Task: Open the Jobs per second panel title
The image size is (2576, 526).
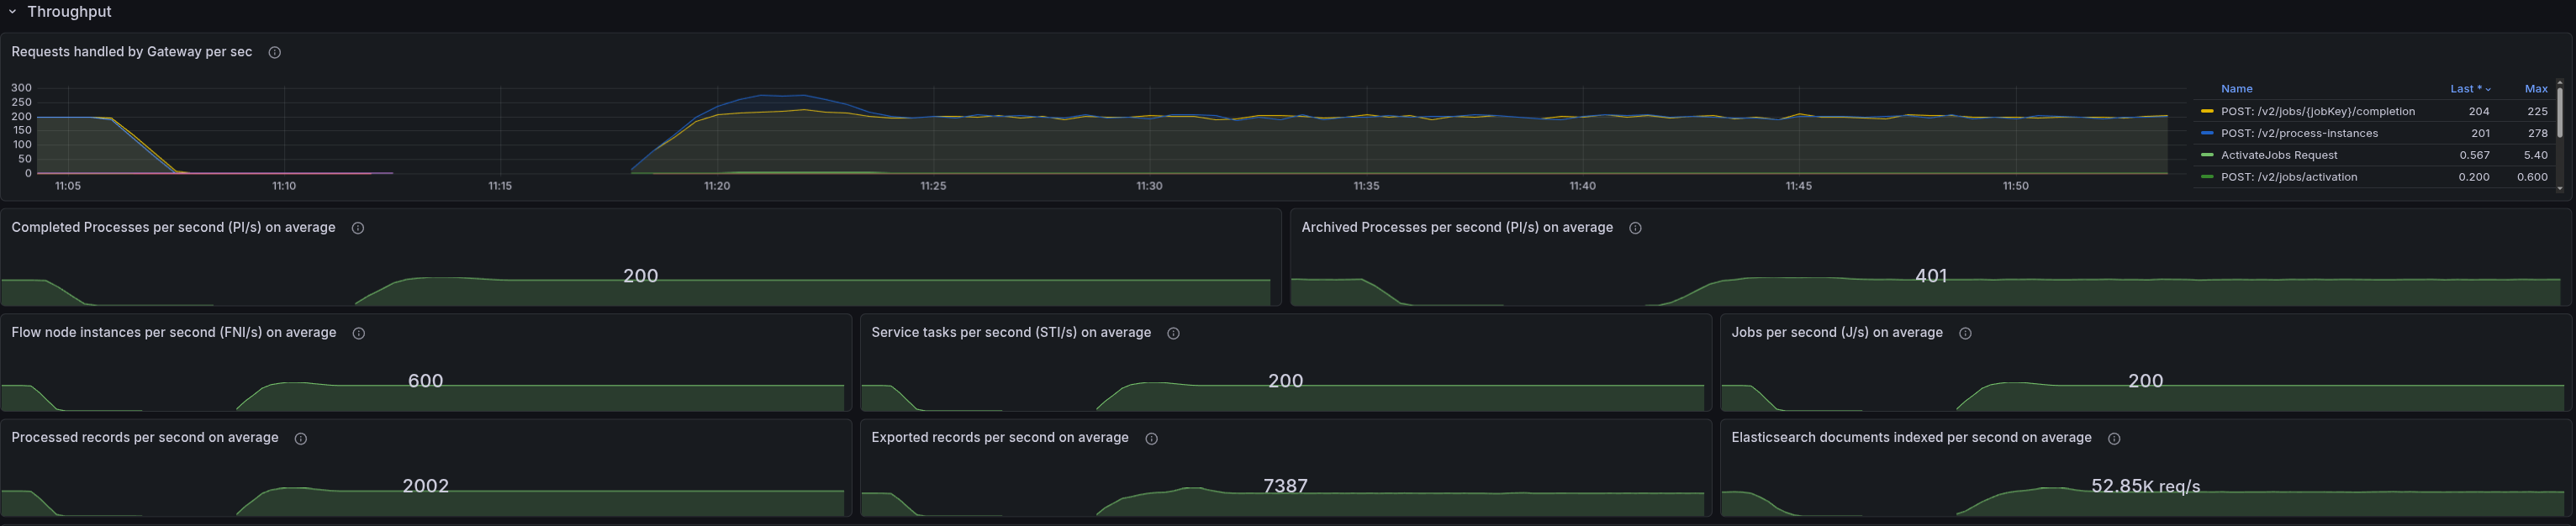Action: [x=1836, y=333]
